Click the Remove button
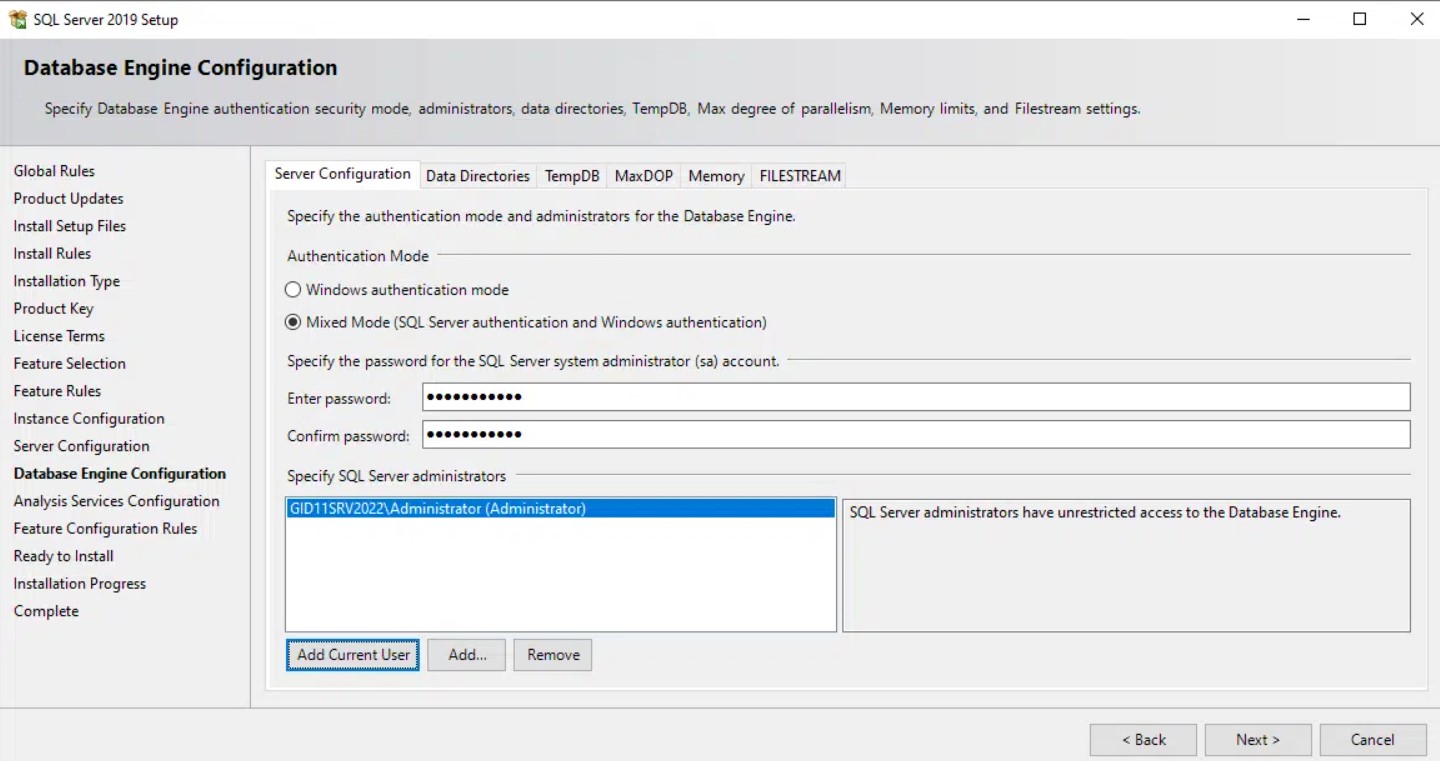 pyautogui.click(x=553, y=655)
